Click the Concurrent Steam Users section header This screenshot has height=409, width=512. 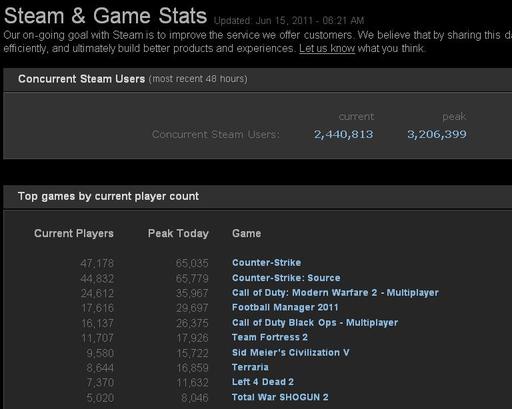point(82,79)
